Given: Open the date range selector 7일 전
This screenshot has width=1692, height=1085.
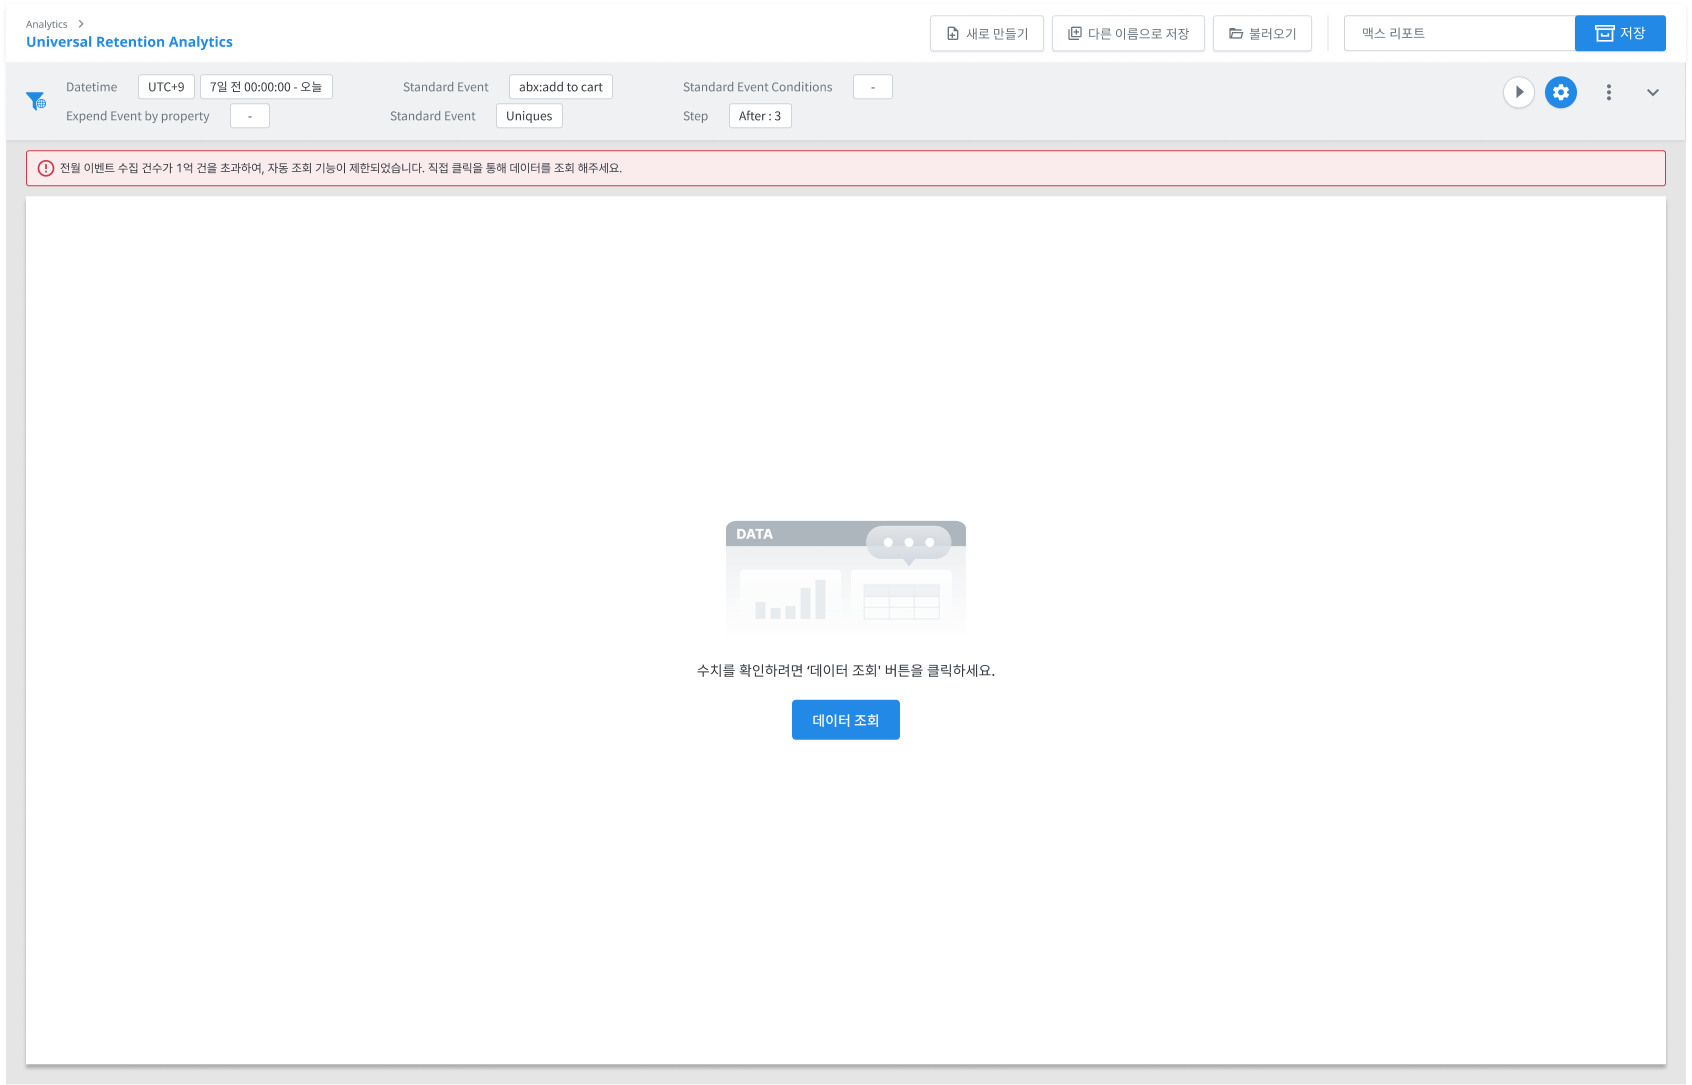Looking at the screenshot, I should point(266,87).
